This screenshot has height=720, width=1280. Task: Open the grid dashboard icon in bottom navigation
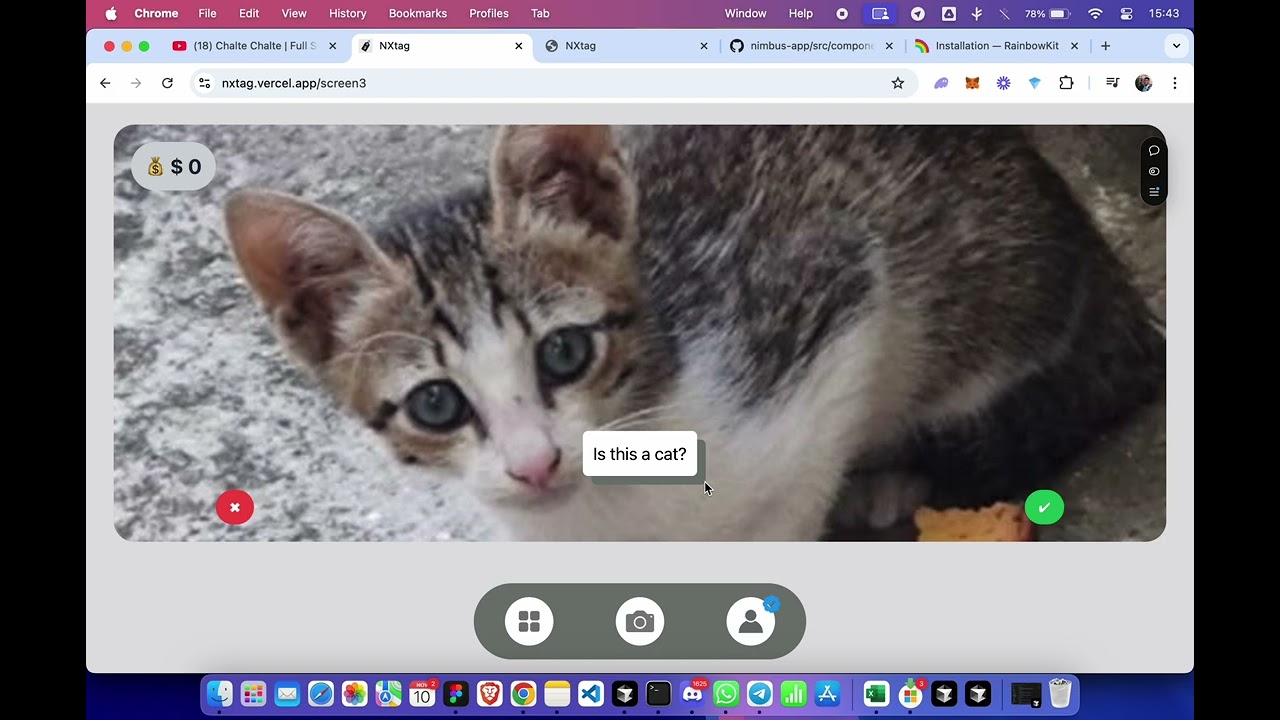[529, 622]
